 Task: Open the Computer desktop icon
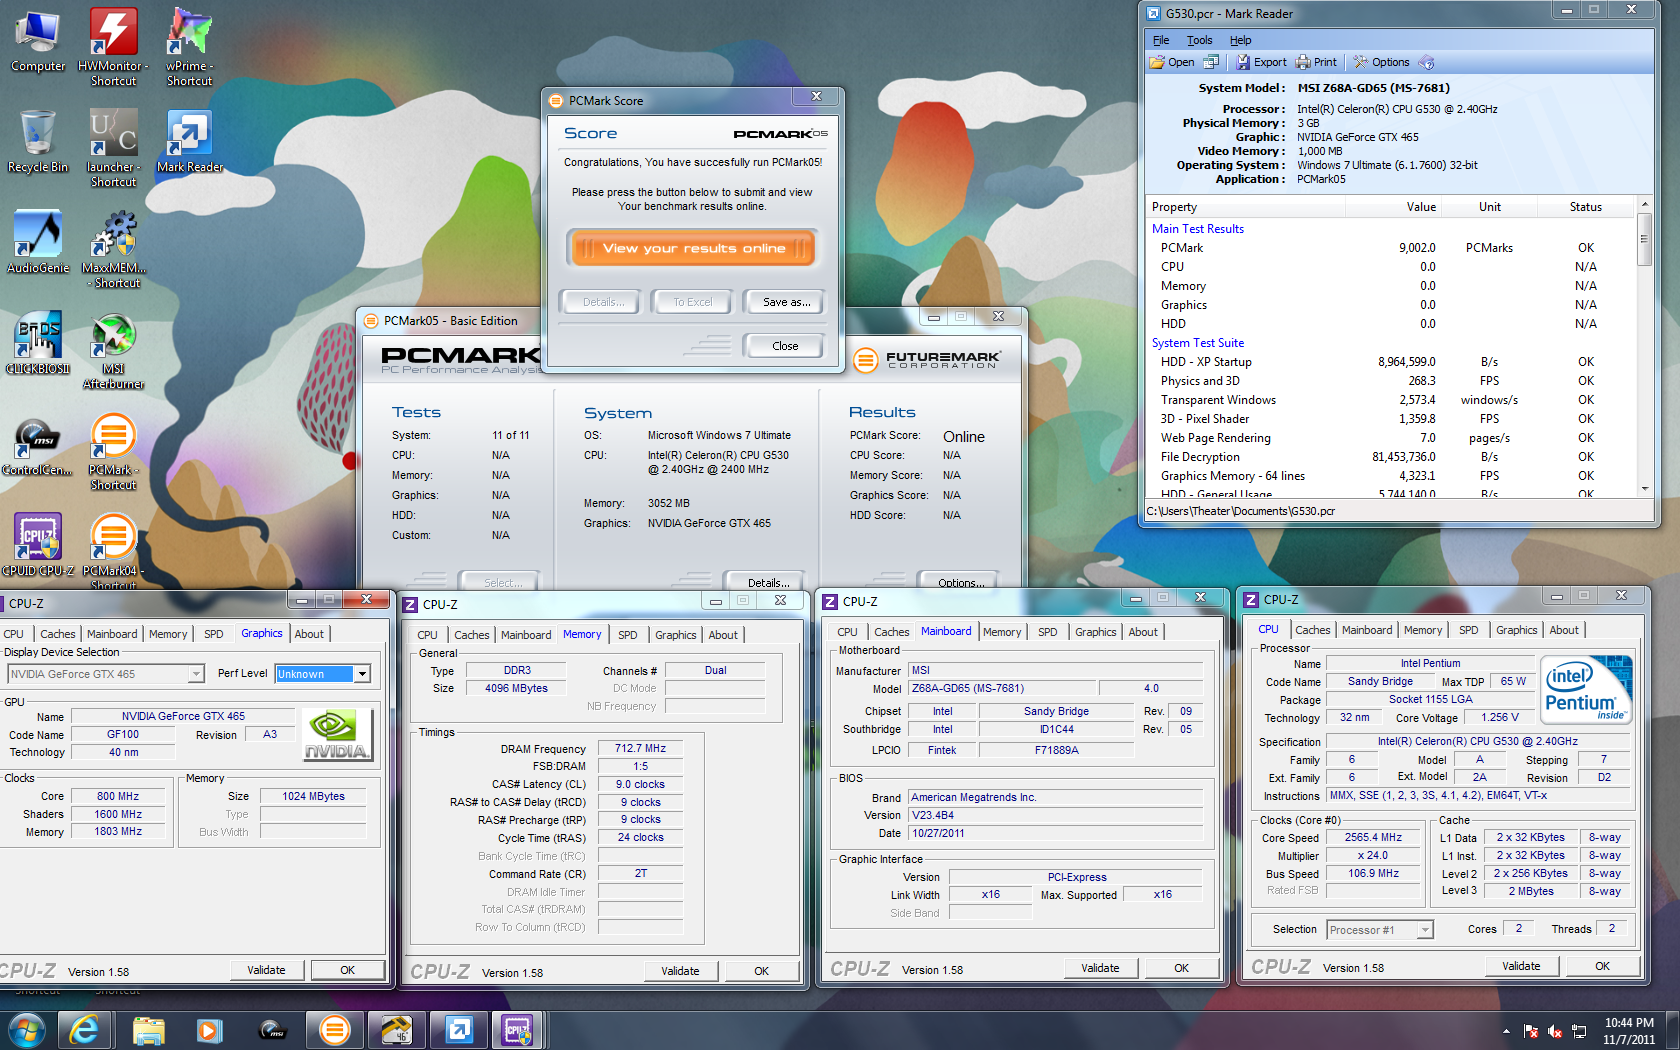tap(38, 41)
